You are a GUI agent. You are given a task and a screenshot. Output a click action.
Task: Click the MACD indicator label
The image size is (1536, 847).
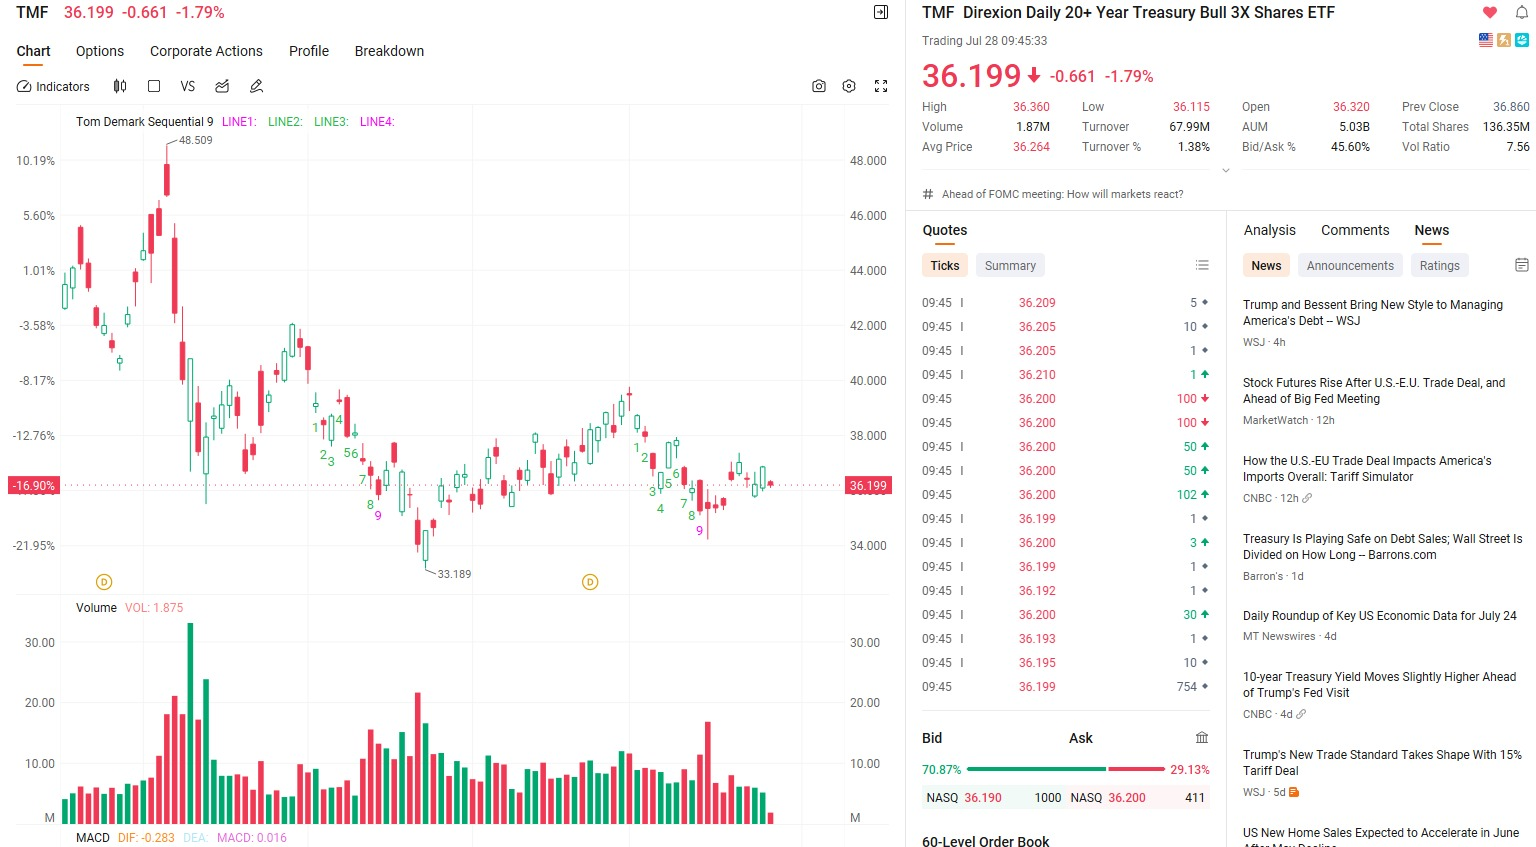tap(93, 838)
